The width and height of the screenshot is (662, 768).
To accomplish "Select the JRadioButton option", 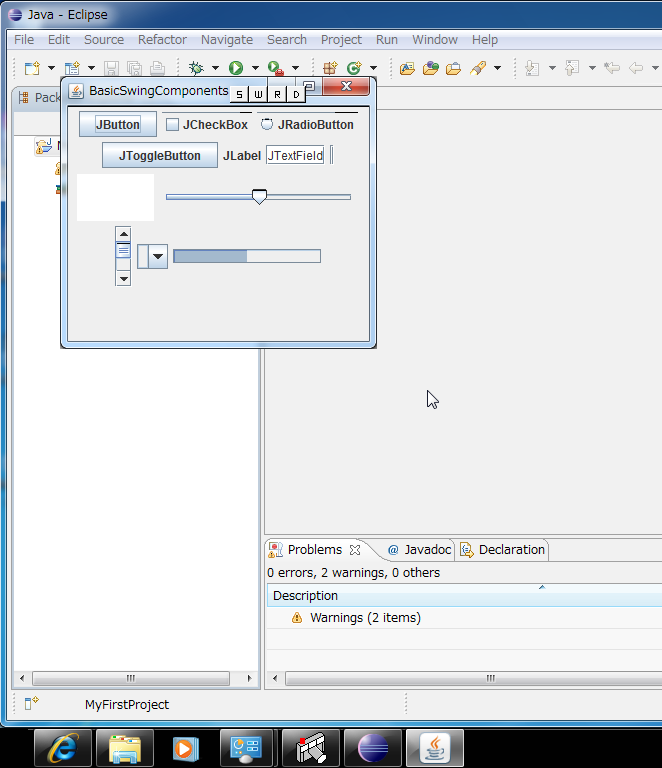I will click(267, 125).
